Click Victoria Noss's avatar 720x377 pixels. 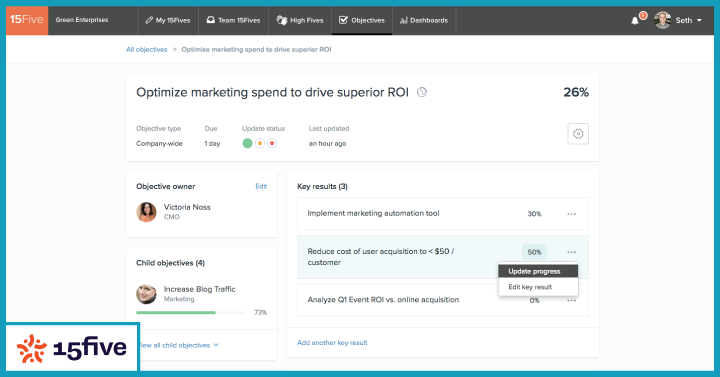[x=146, y=212]
